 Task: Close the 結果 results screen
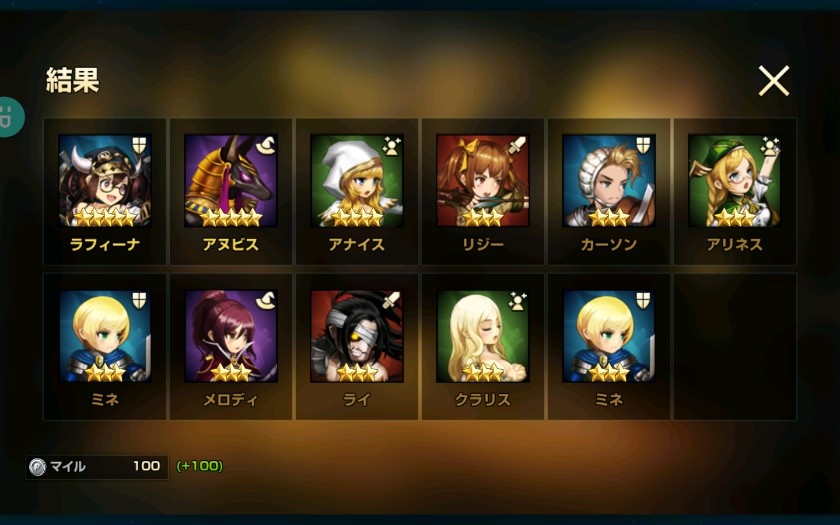coord(774,81)
